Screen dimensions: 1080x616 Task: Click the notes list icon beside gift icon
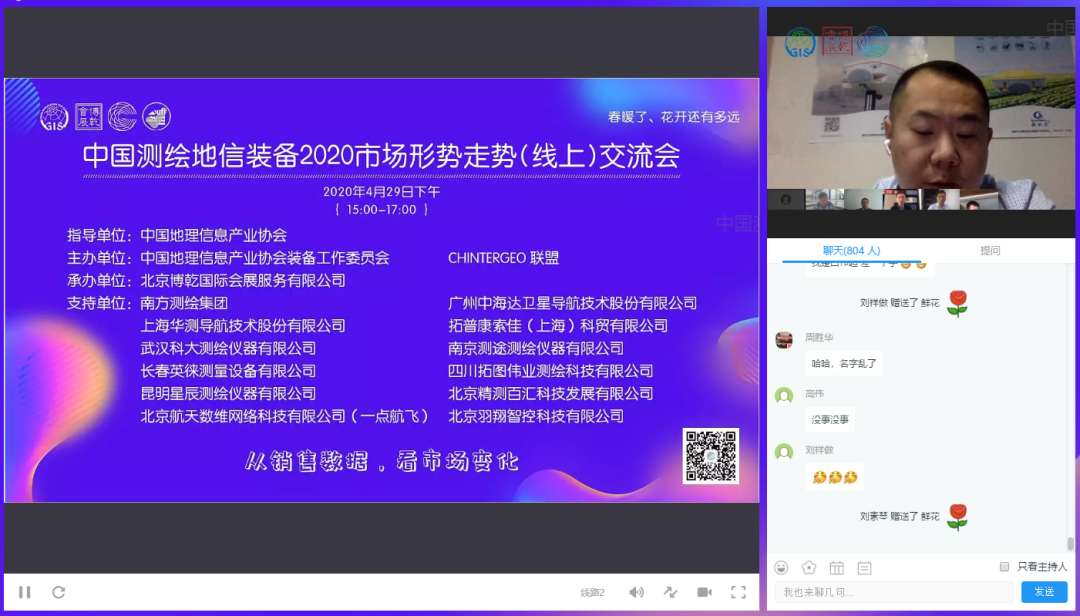pyautogui.click(x=864, y=568)
